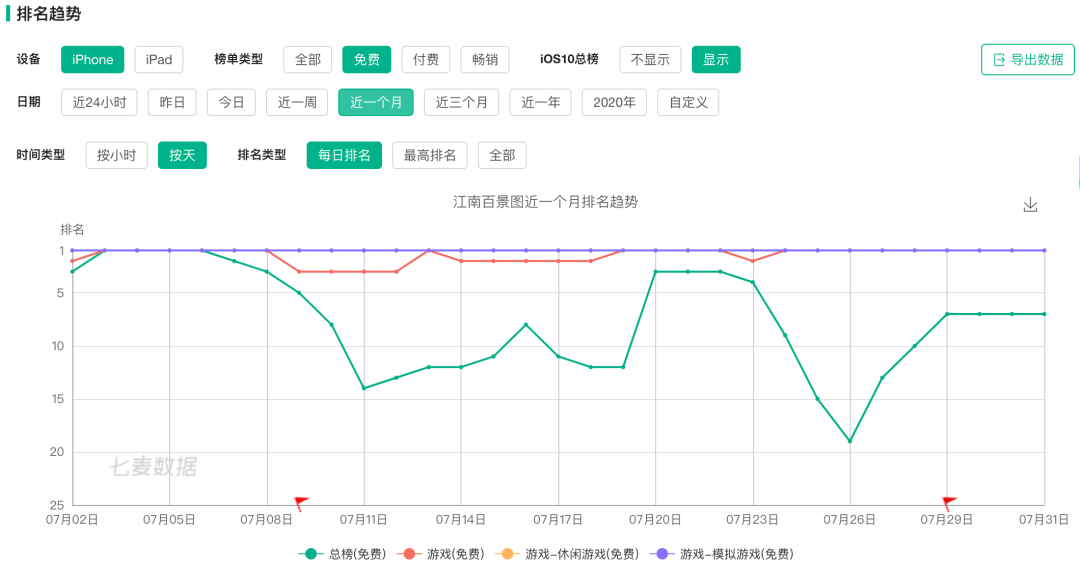Click 导出数据 export button
The width and height of the screenshot is (1080, 566).
click(x=1028, y=60)
